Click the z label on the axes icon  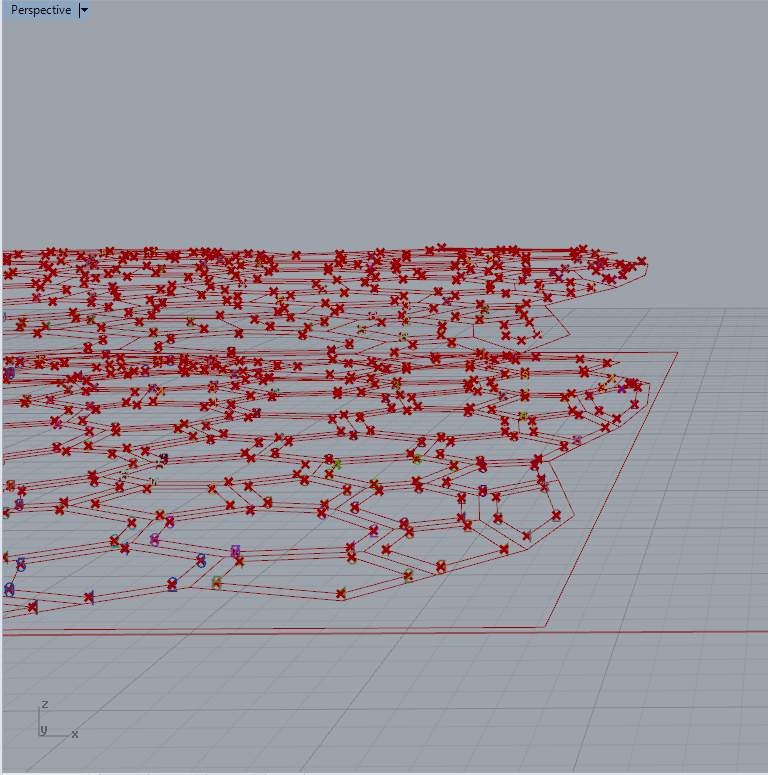click(x=45, y=705)
